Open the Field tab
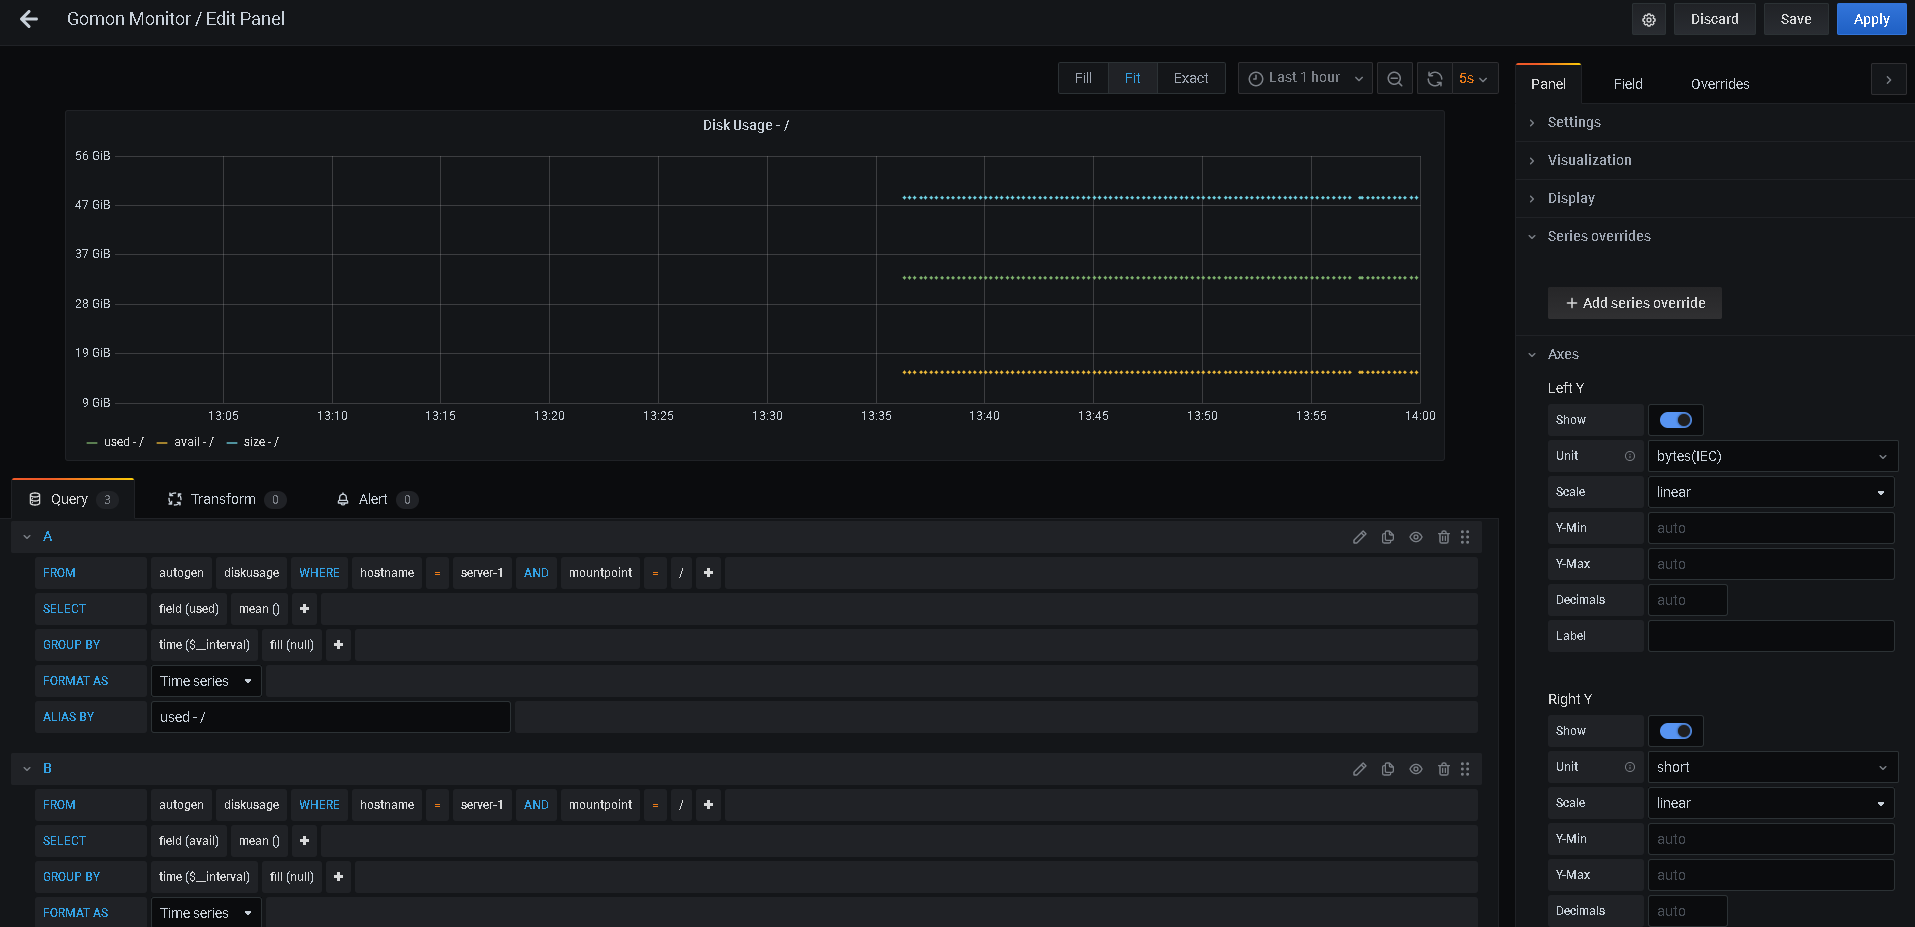This screenshot has height=927, width=1915. 1628,84
